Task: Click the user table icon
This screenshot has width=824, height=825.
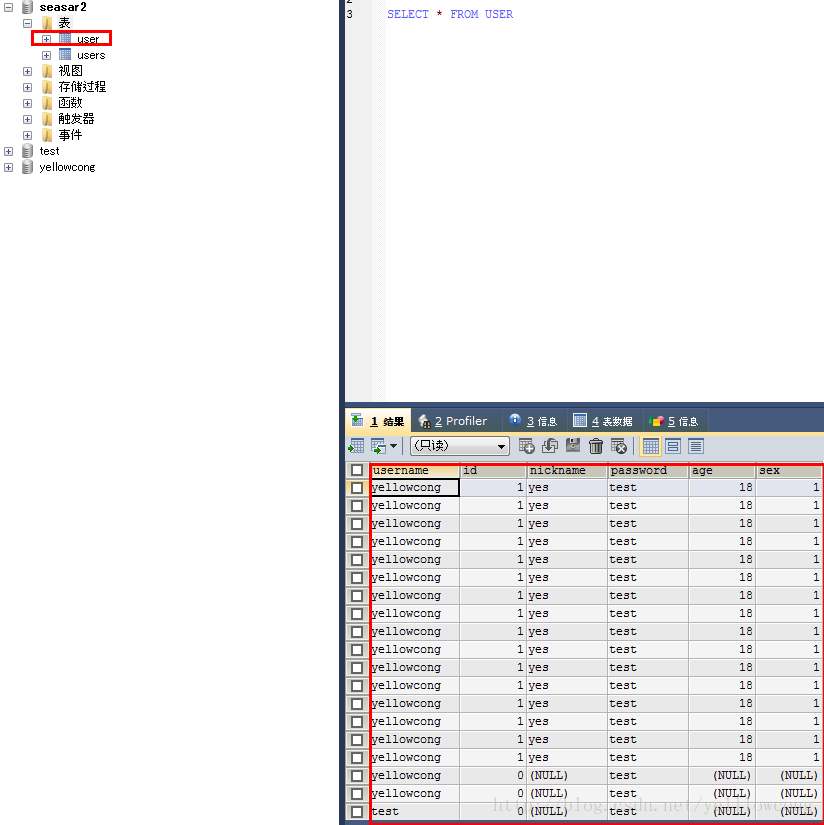Action: pos(65,38)
